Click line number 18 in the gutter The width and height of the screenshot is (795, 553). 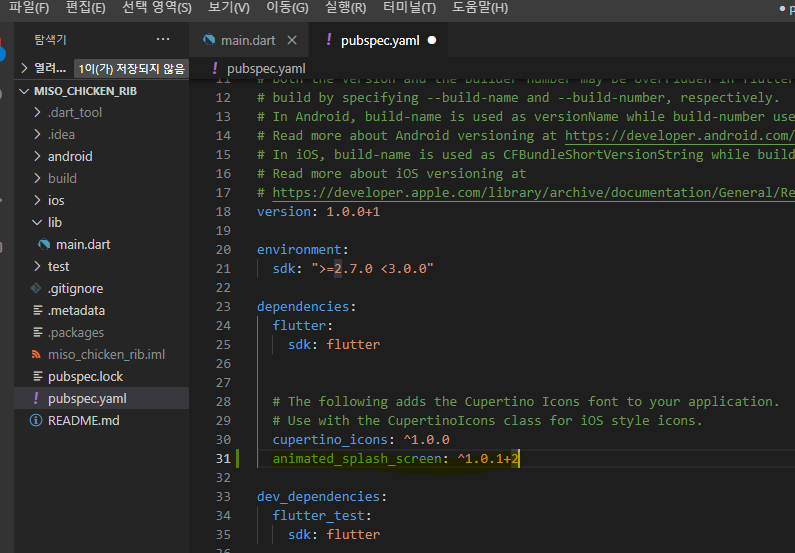click(x=223, y=211)
